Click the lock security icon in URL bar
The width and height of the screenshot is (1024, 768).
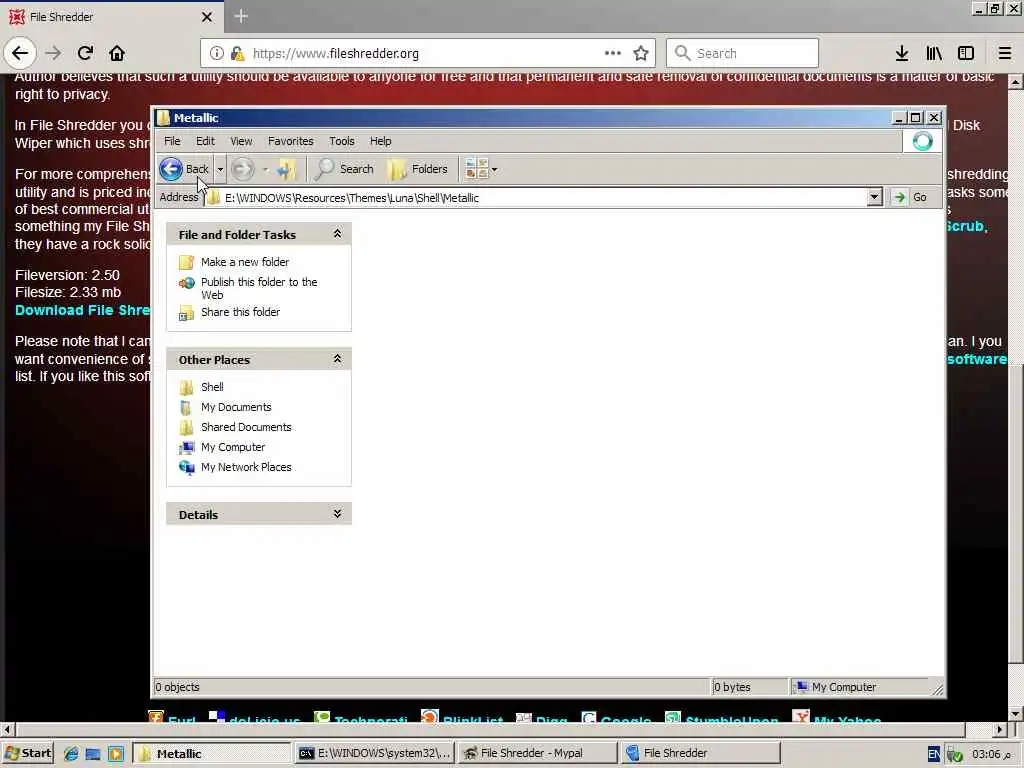238,53
